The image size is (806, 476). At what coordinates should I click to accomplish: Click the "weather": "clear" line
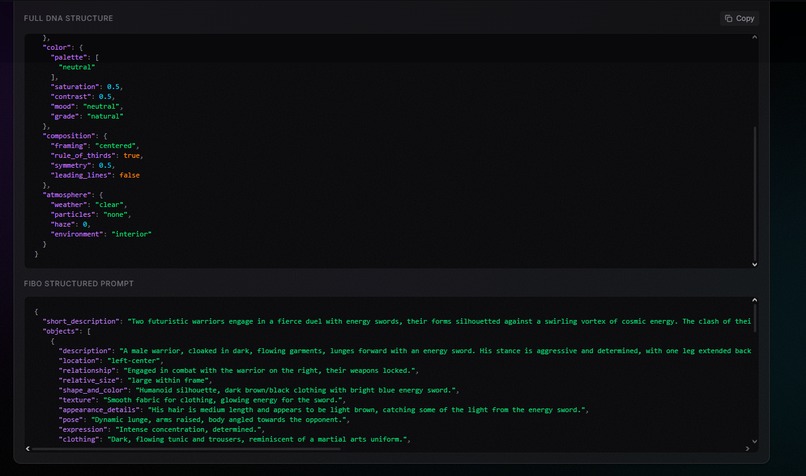point(89,205)
